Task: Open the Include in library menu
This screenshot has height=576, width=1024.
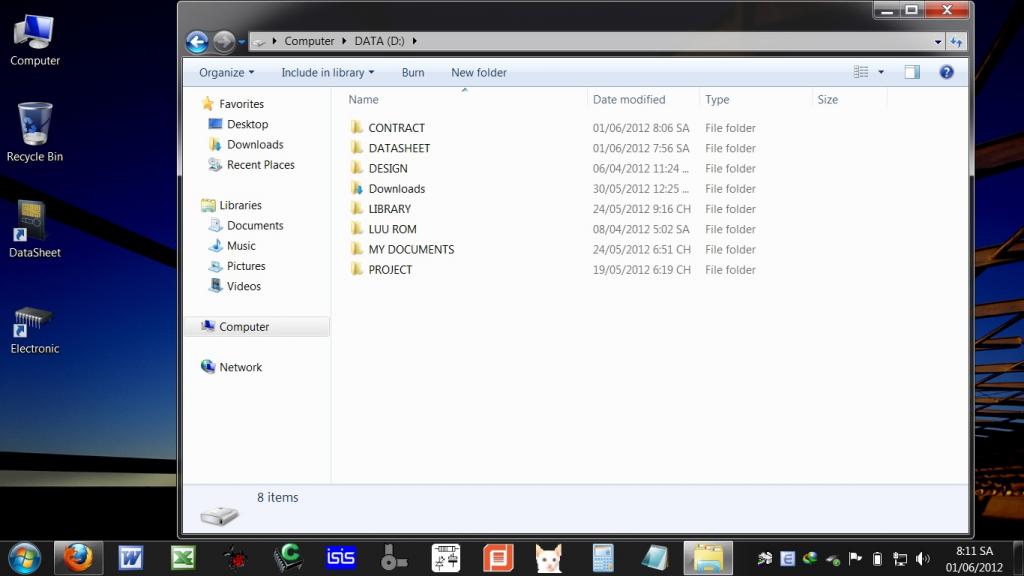Action: pos(328,72)
